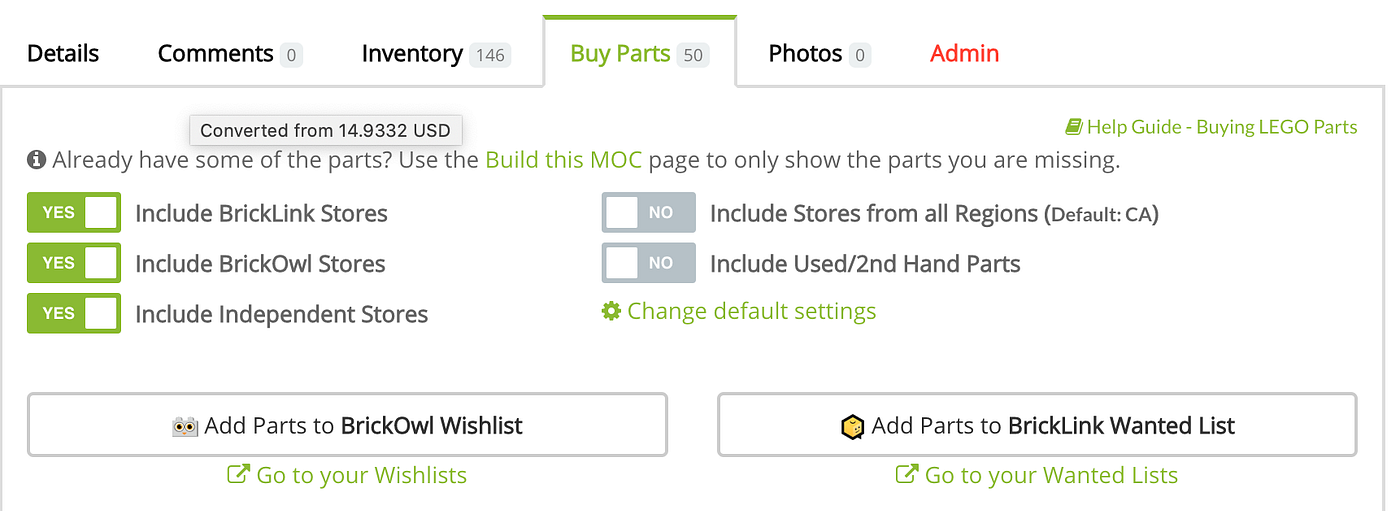The height and width of the screenshot is (511, 1400).
Task: Enable Include Used/2nd Hand Parts toggle
Action: coord(648,263)
